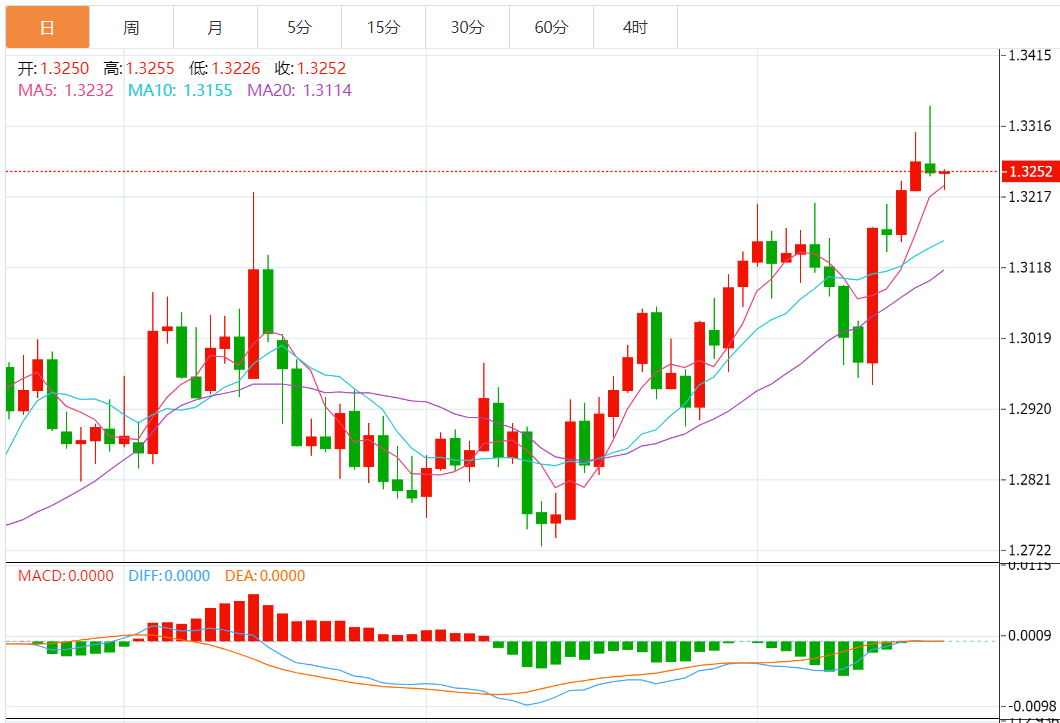Select the 日 daily chart tab
Viewport: 1060px width, 723px height.
pyautogui.click(x=47, y=27)
